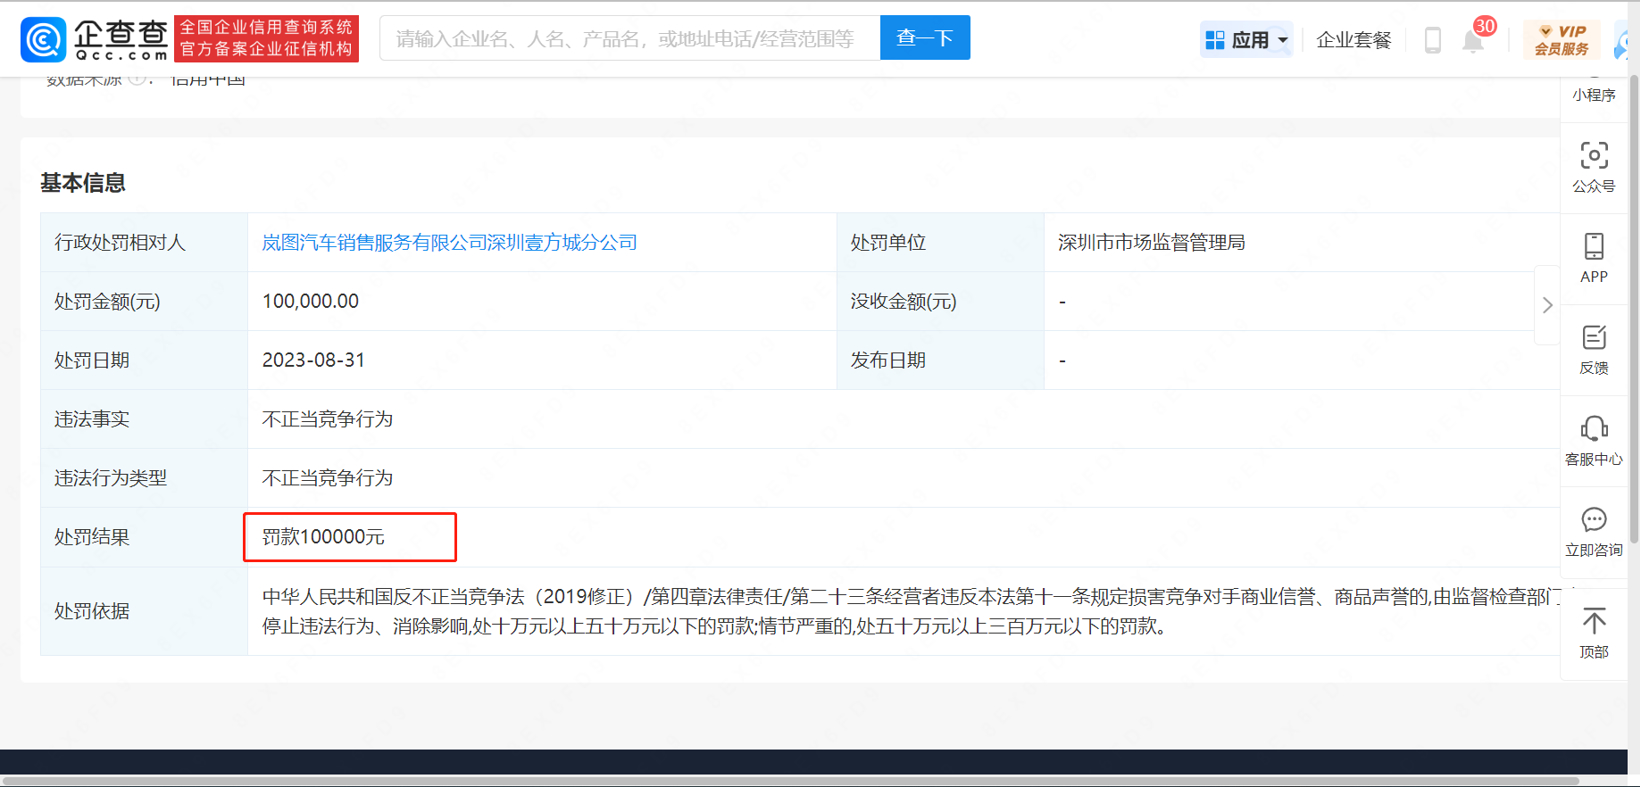This screenshot has height=787, width=1640.
Task: Click the search input field
Action: click(x=630, y=38)
